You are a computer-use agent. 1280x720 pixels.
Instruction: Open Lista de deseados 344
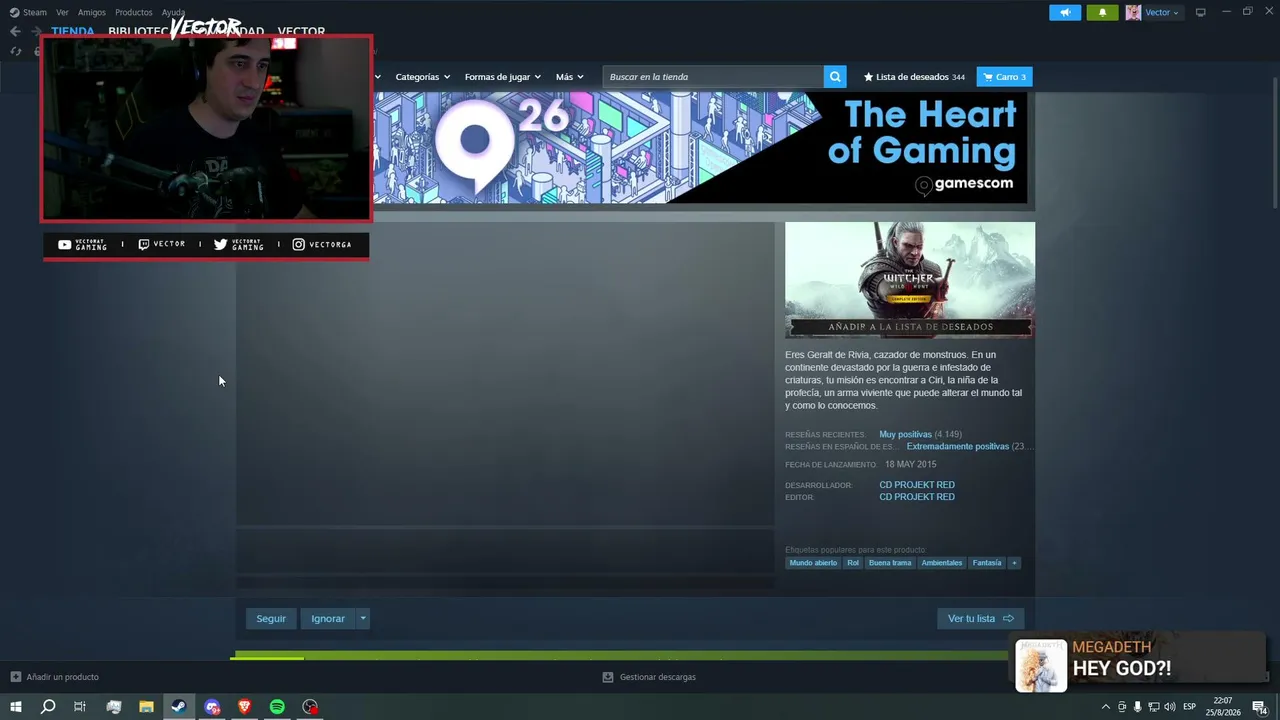coord(914,77)
